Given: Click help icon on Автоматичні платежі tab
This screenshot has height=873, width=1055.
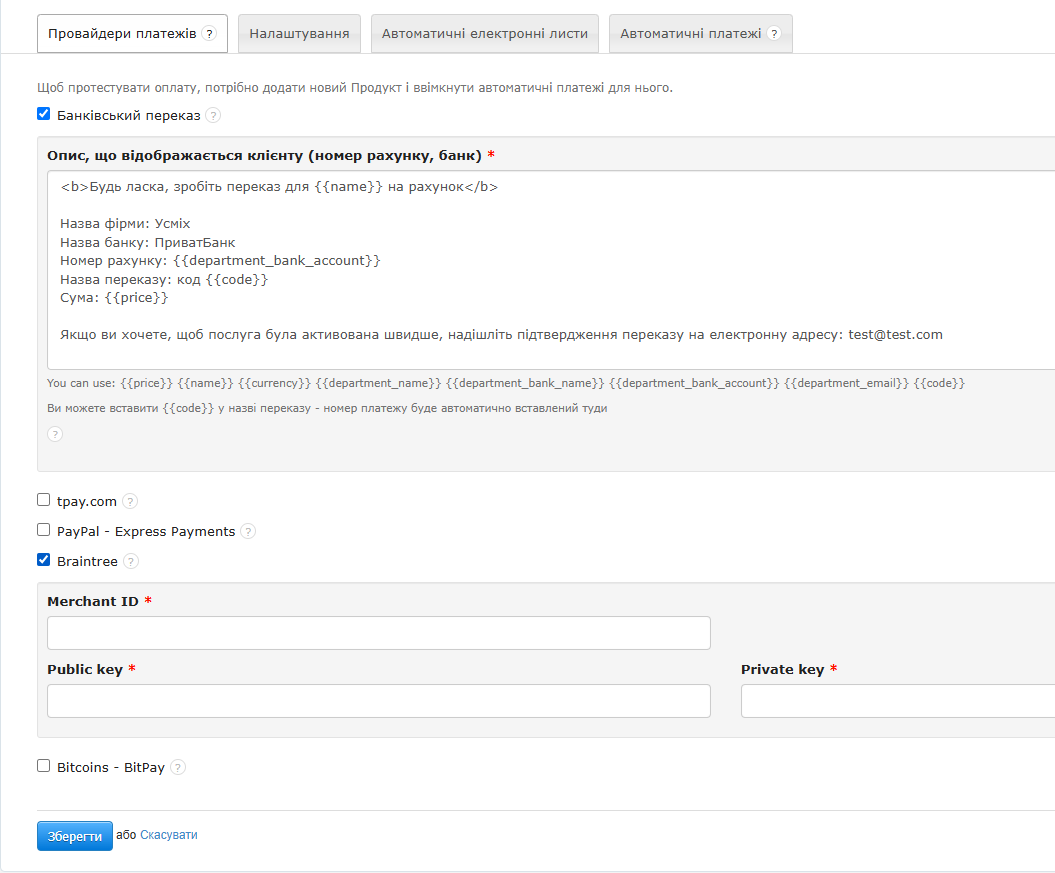Looking at the screenshot, I should tap(774, 34).
